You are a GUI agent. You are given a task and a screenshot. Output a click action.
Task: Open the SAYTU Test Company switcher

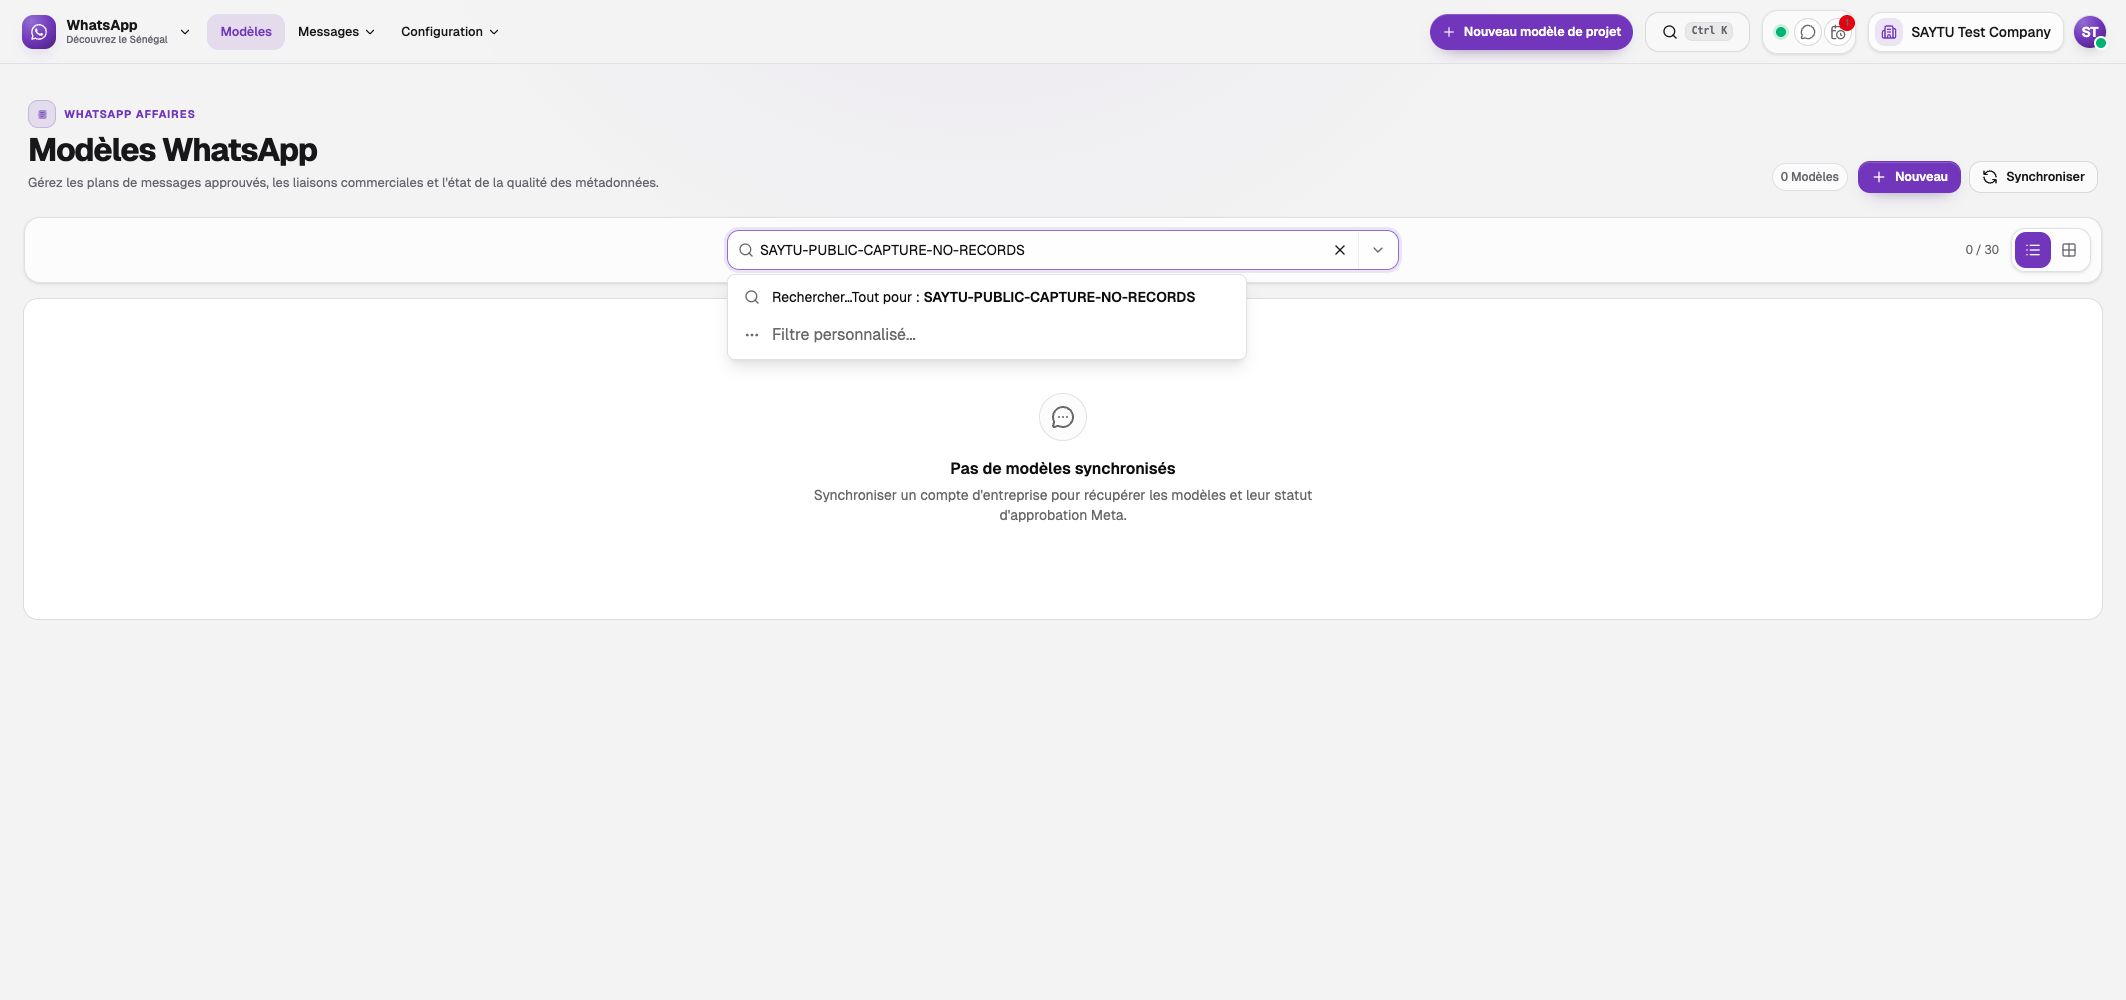(1966, 32)
